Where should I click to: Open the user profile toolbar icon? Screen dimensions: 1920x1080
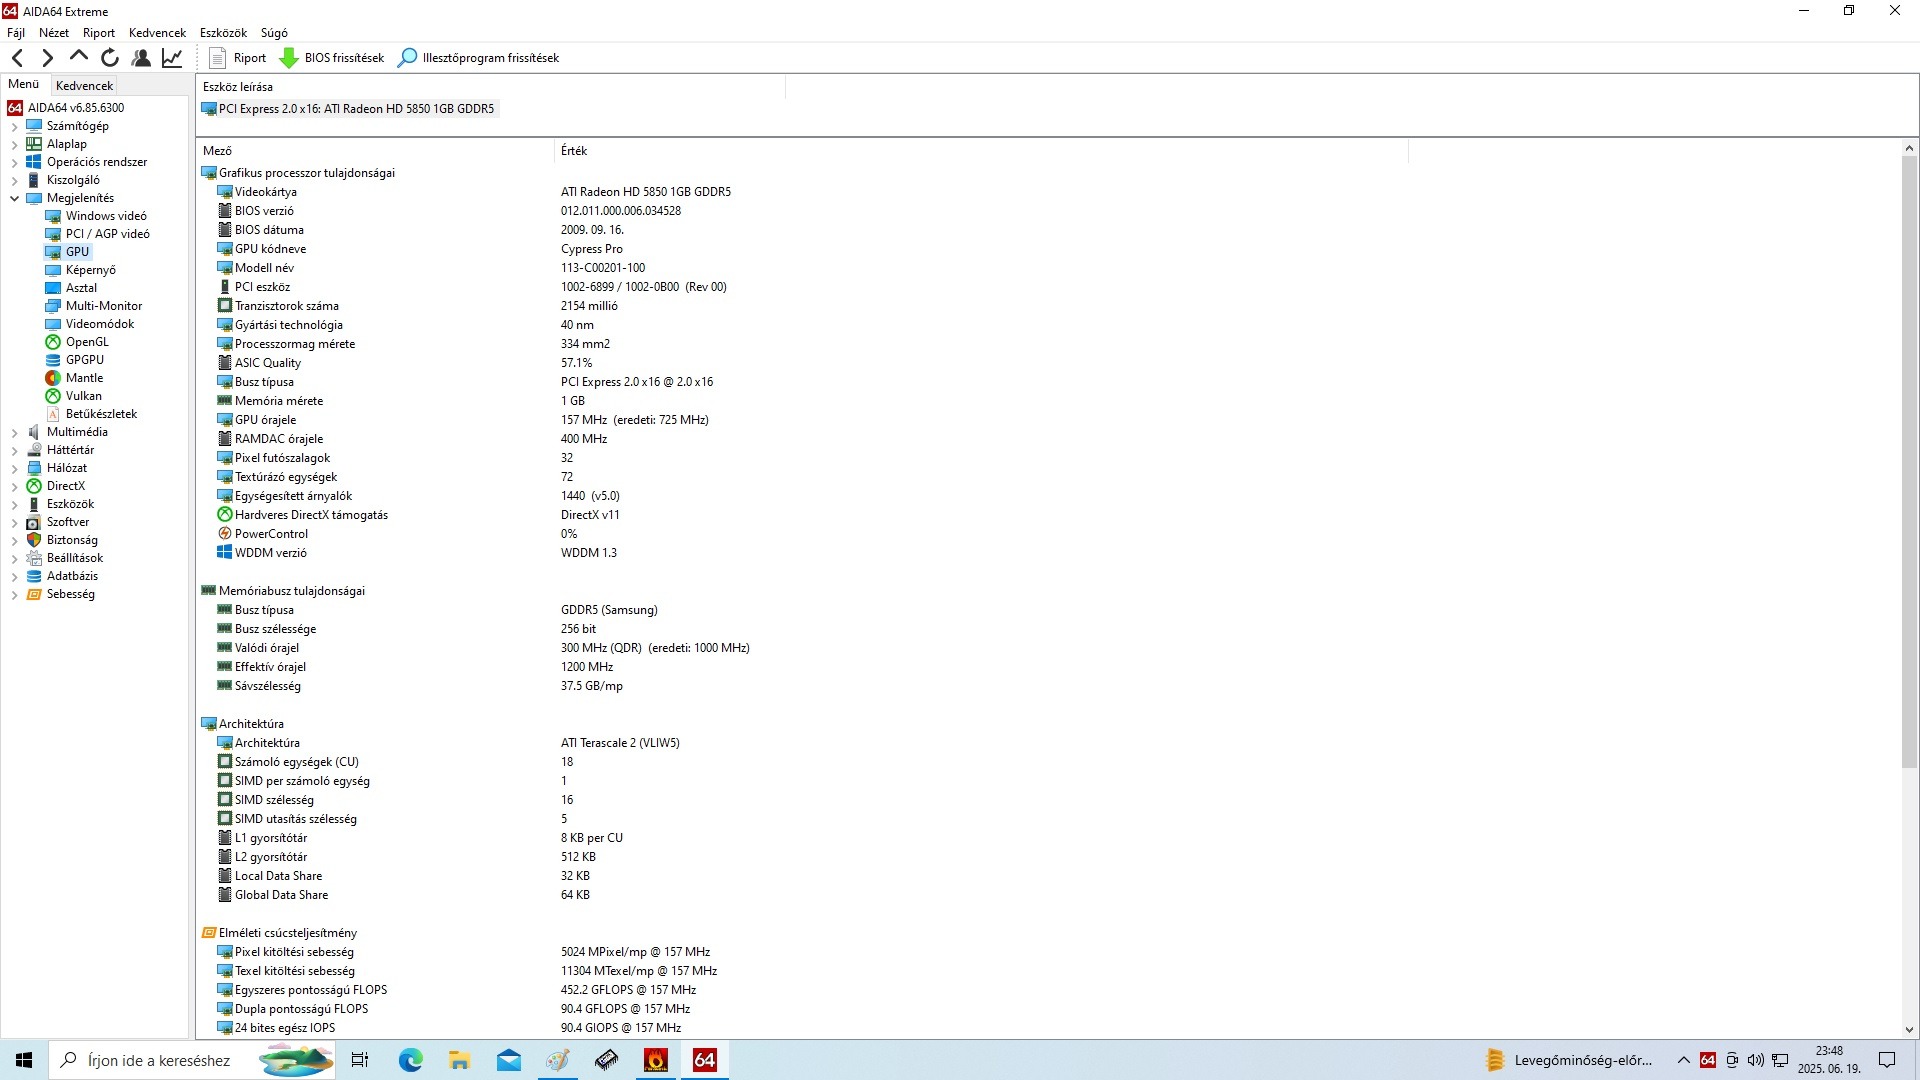click(141, 58)
